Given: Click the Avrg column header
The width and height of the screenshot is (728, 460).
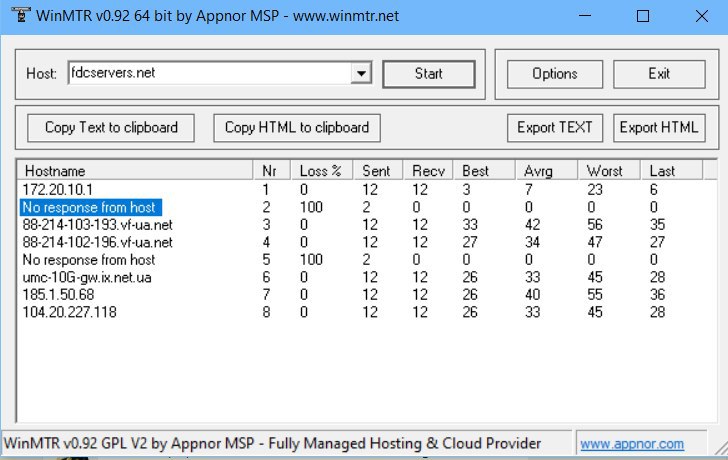Looking at the screenshot, I should pyautogui.click(x=546, y=171).
